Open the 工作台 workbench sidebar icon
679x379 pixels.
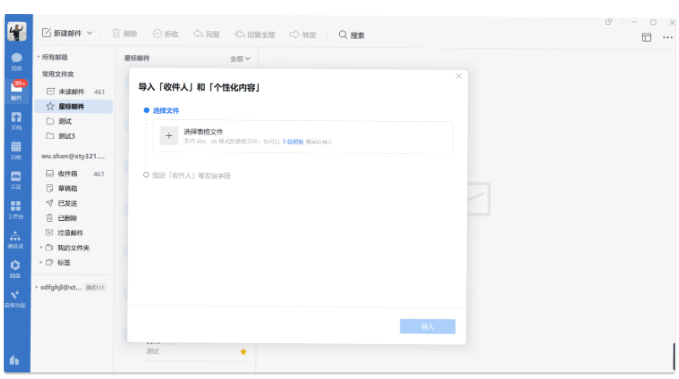16,209
